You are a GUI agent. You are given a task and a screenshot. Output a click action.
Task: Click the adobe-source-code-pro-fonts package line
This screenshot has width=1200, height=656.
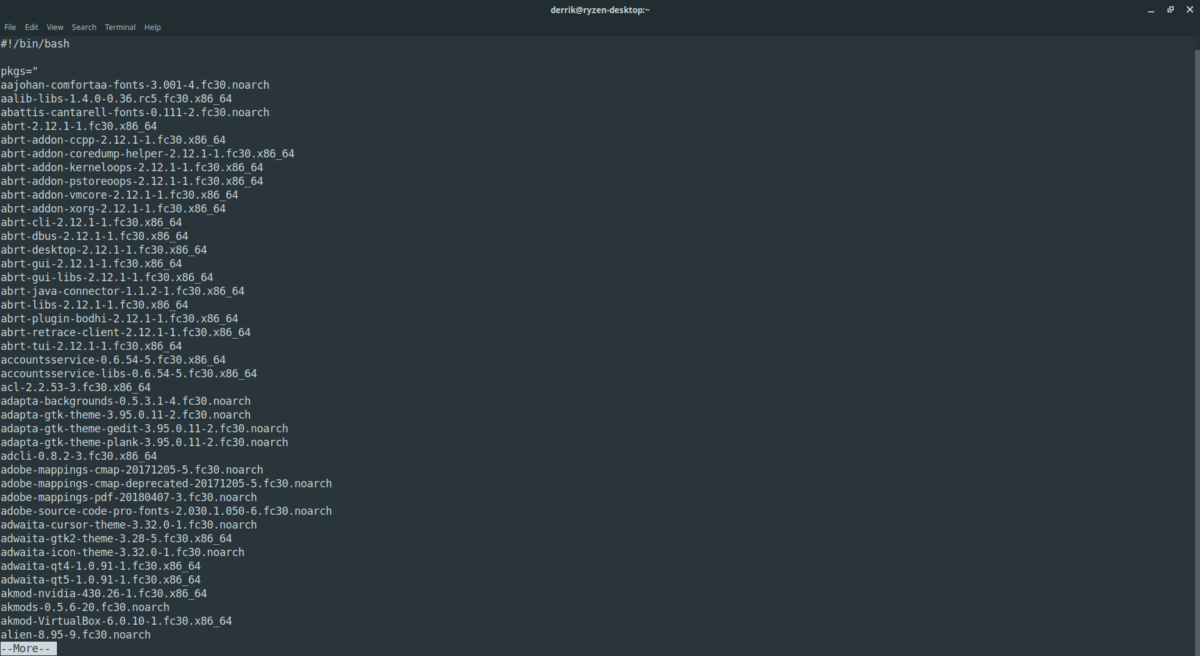pyautogui.click(x=166, y=511)
